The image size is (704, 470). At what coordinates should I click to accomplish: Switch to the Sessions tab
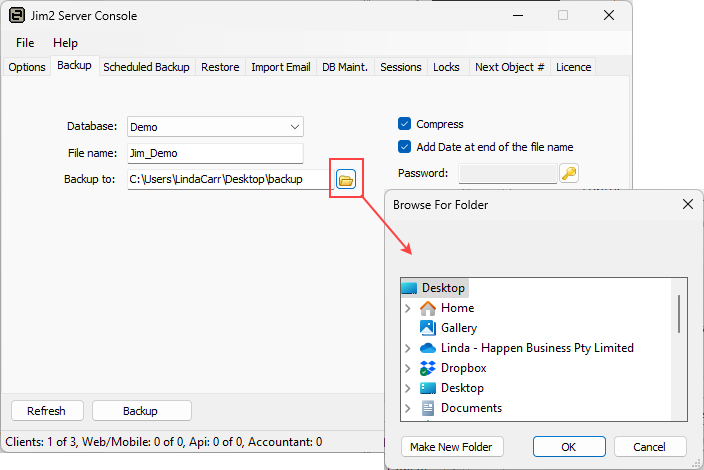400,67
